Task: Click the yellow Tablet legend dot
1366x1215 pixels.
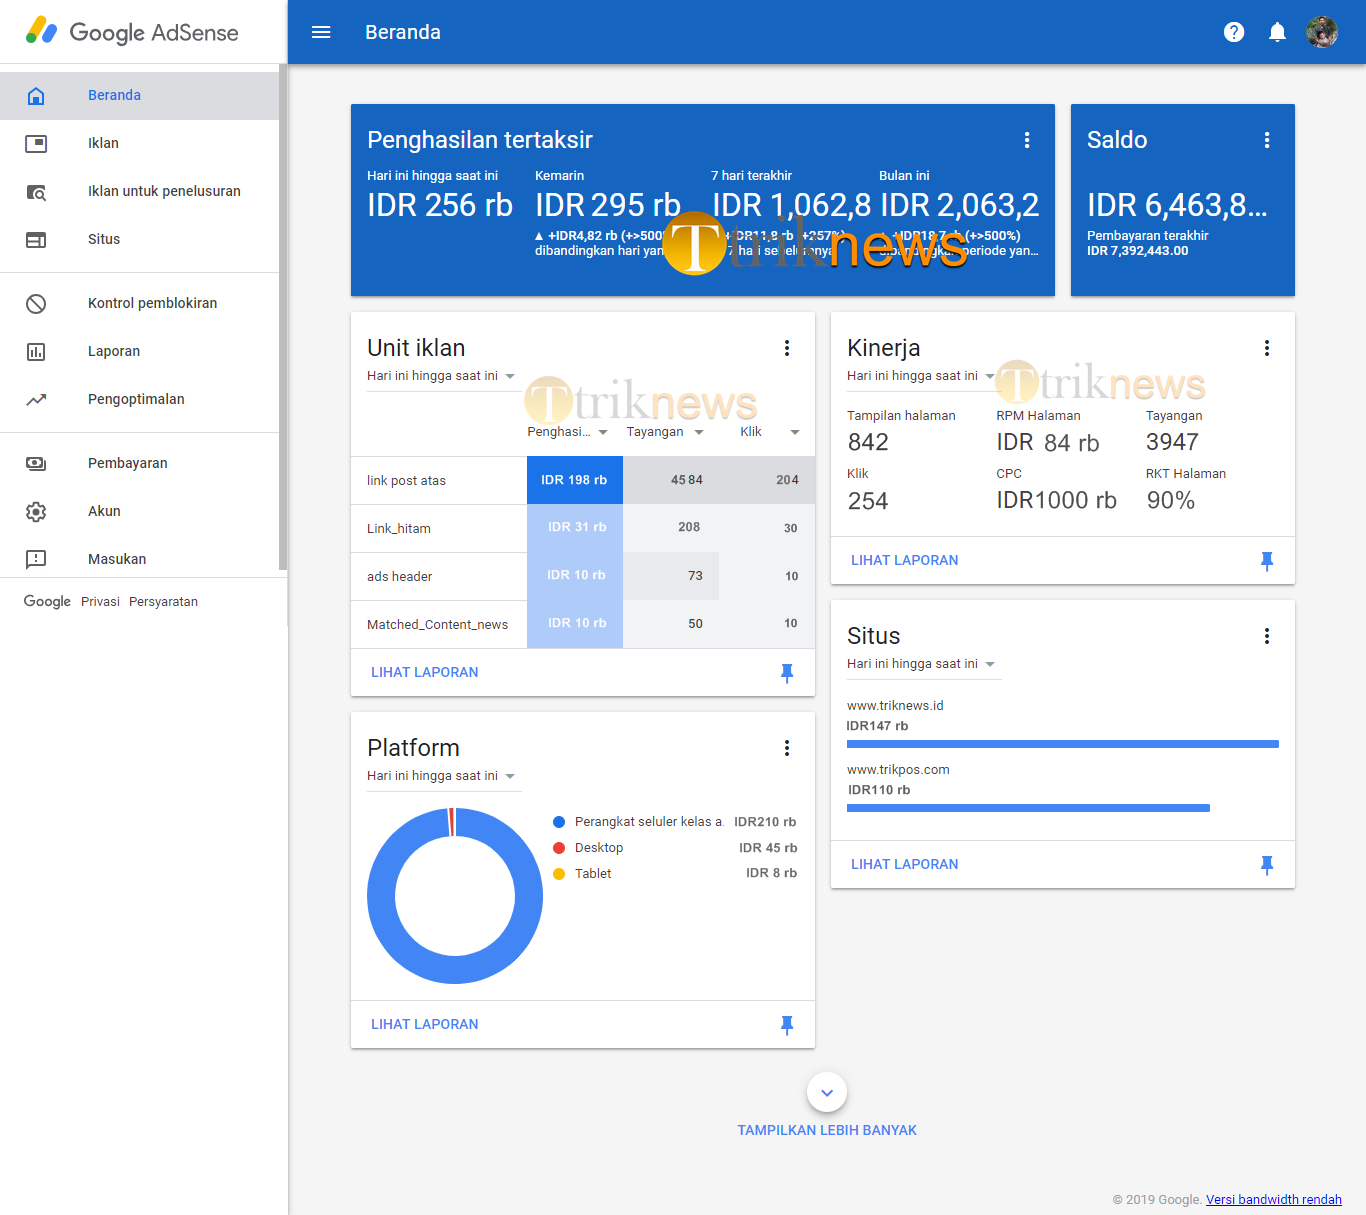Action: [559, 874]
